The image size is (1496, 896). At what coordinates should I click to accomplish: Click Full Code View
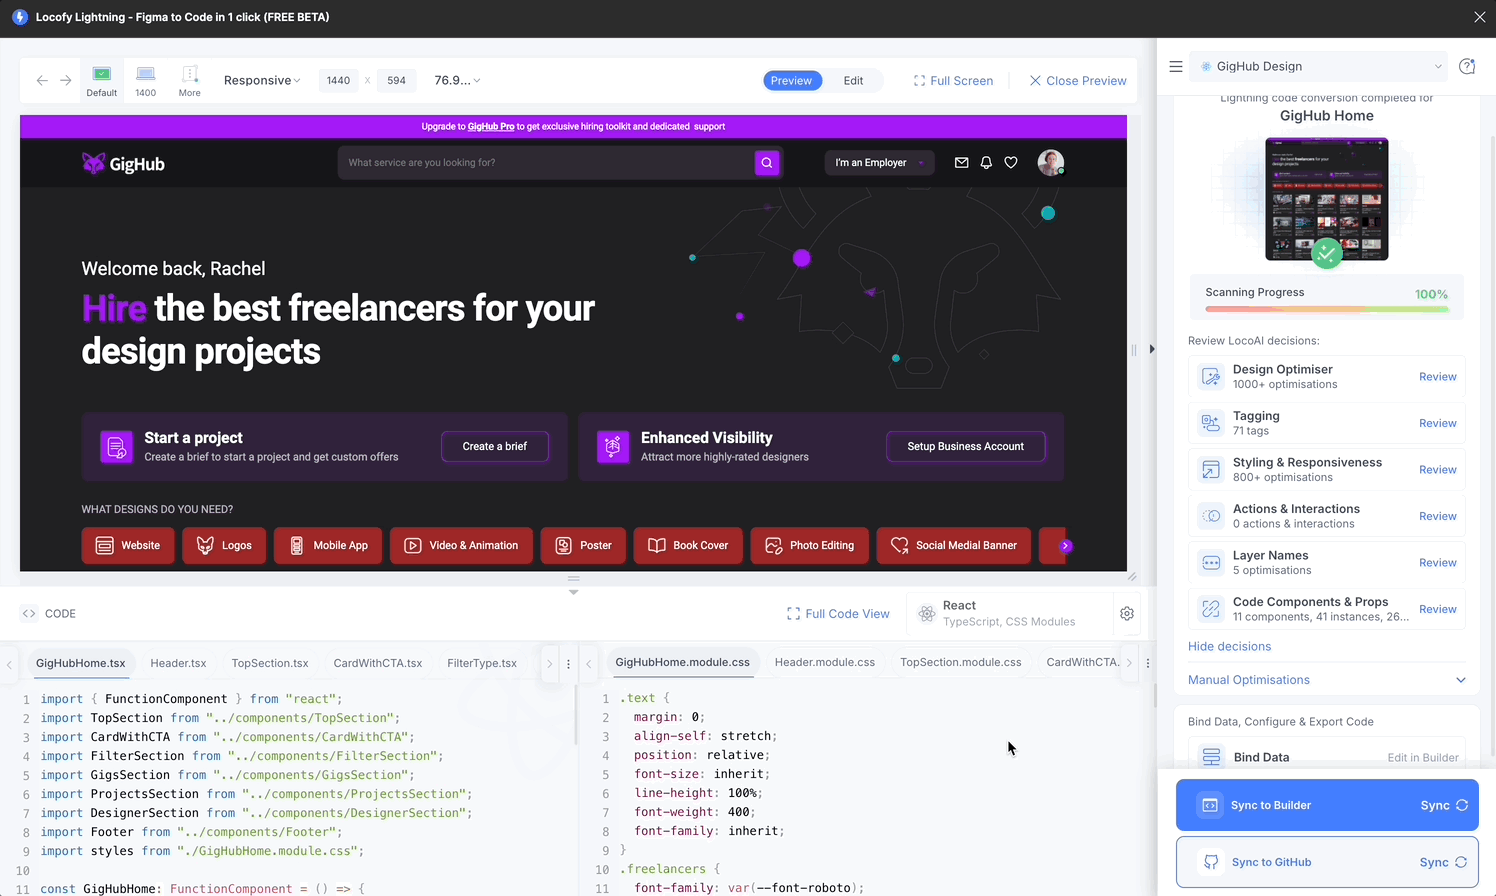[x=838, y=614]
